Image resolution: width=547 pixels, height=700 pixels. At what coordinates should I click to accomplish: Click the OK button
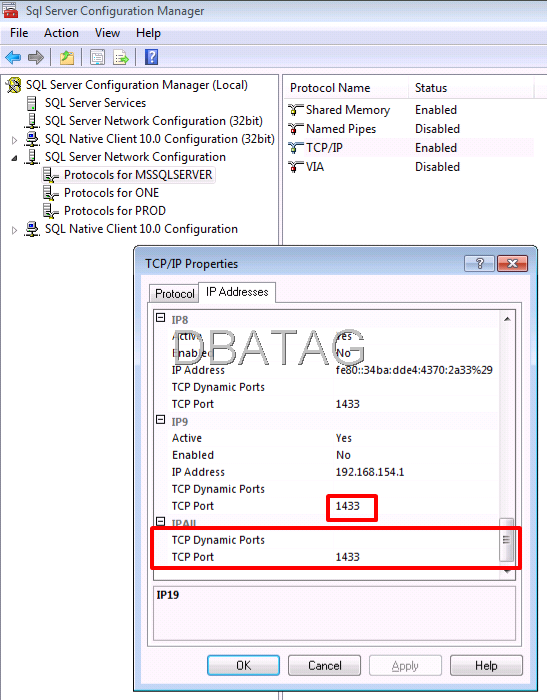(243, 666)
